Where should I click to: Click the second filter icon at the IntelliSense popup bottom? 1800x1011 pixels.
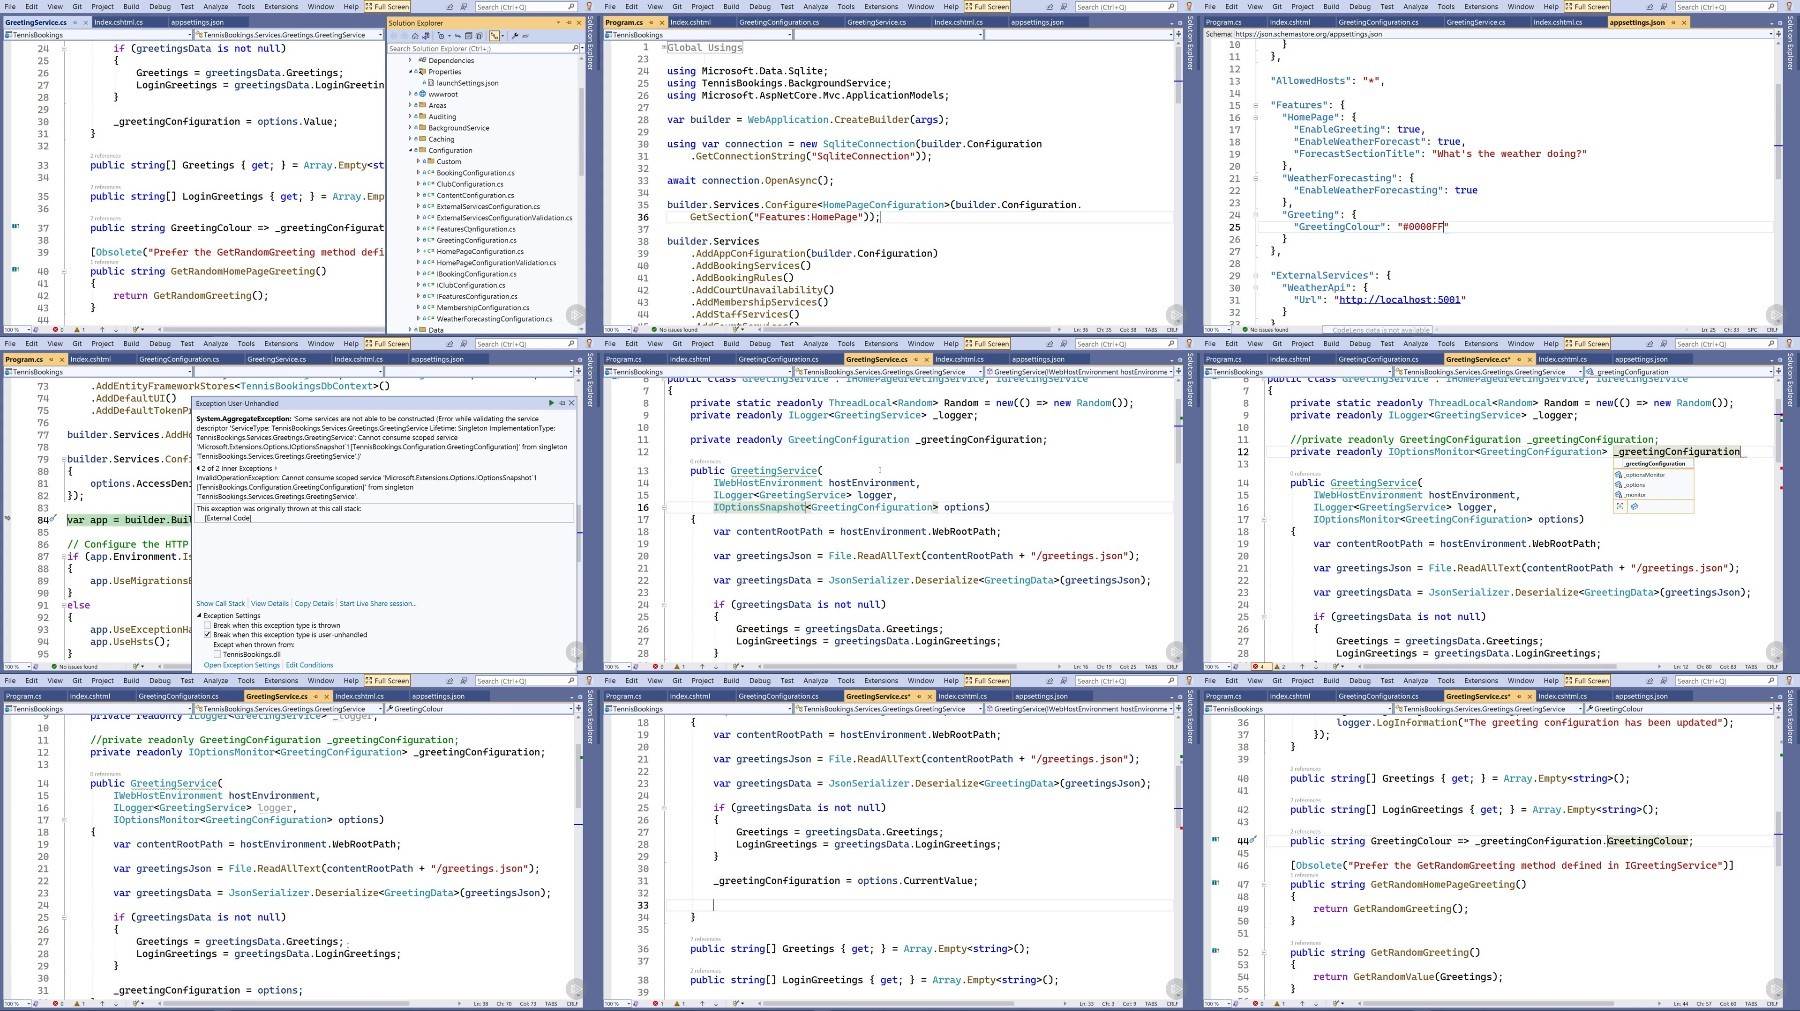click(1634, 506)
